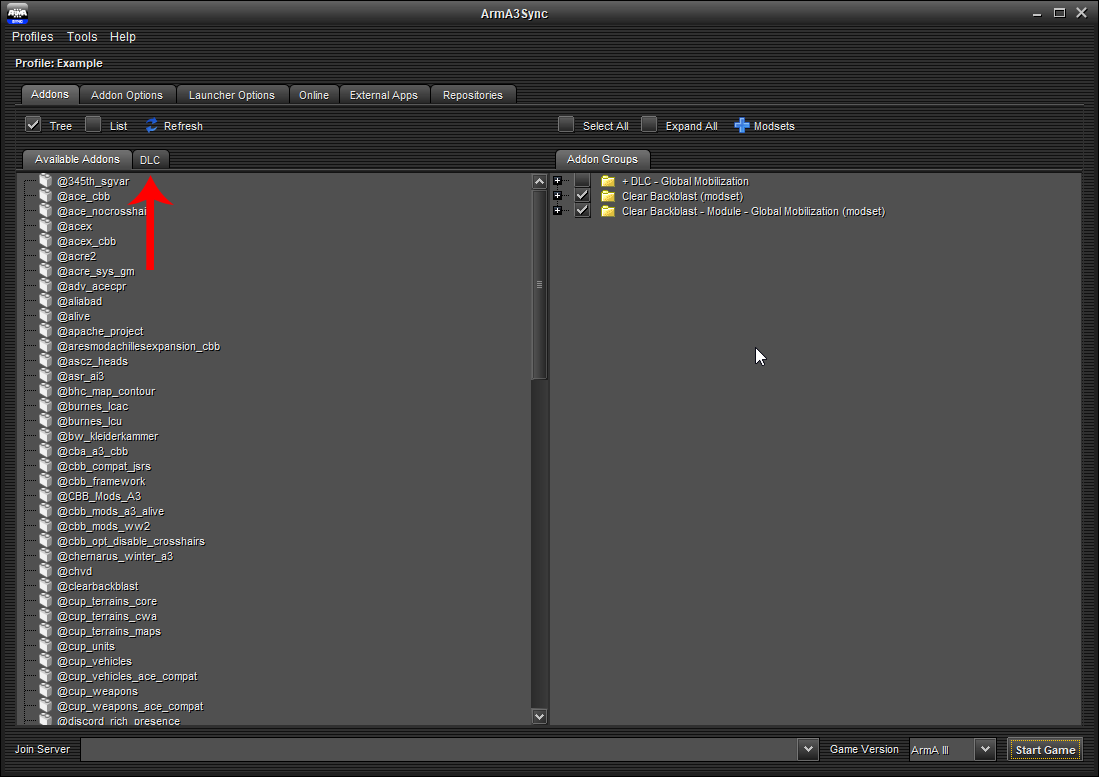Click the Refresh label
Image resolution: width=1099 pixels, height=777 pixels.
pos(183,126)
